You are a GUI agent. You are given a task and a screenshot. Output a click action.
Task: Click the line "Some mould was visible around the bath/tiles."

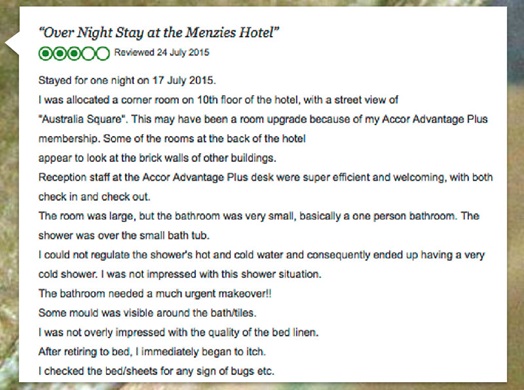[147, 313]
